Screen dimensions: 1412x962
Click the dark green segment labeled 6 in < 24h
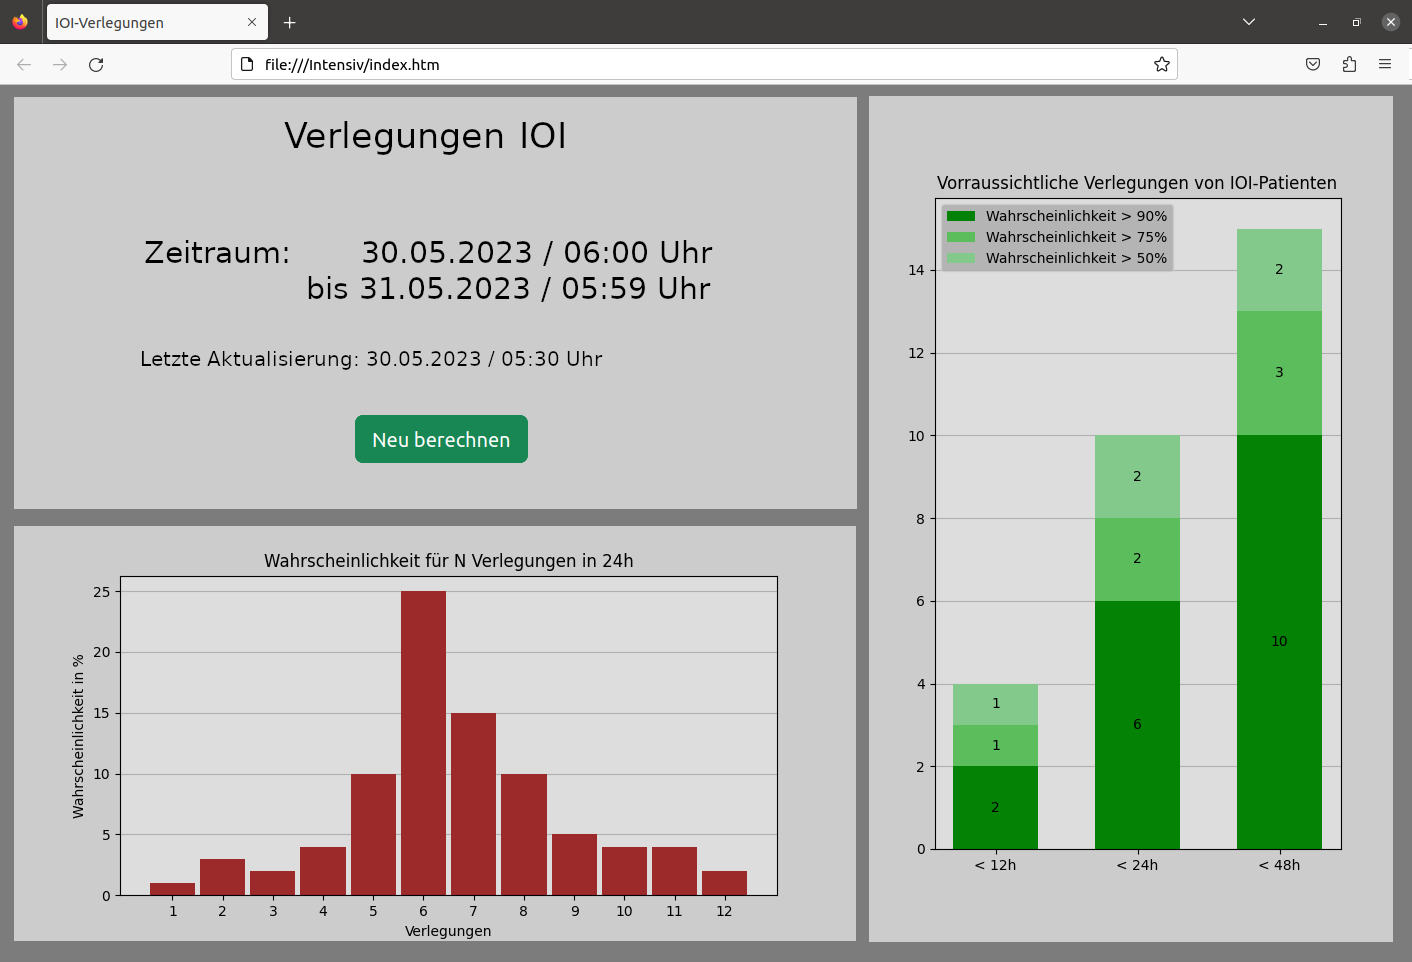click(1137, 725)
